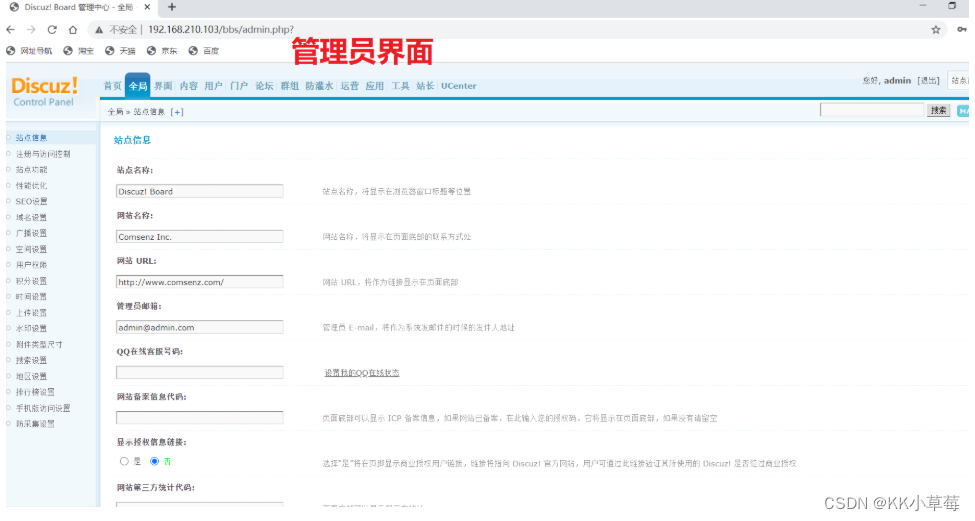This screenshot has height=521, width=975.
Task: Click the 网站名称 field containing Comsenz Inc.
Action: click(x=200, y=237)
